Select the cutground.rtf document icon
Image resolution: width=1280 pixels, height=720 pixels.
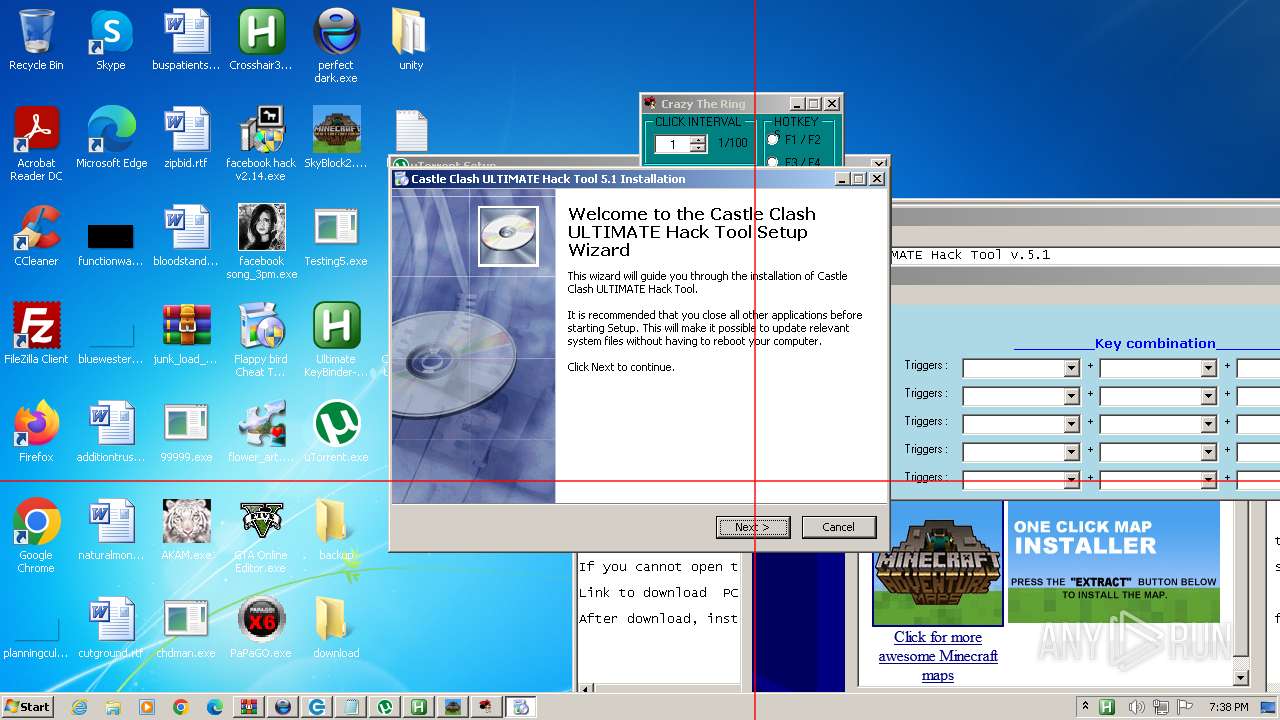111,628
